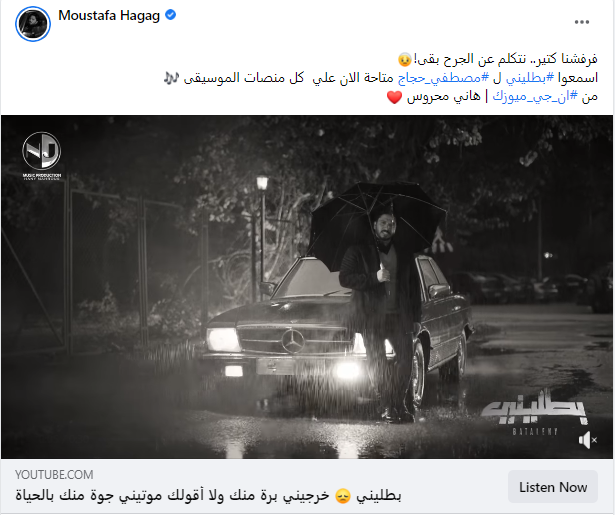Click the video thumbnail to play
The image size is (615, 515).
(307, 287)
